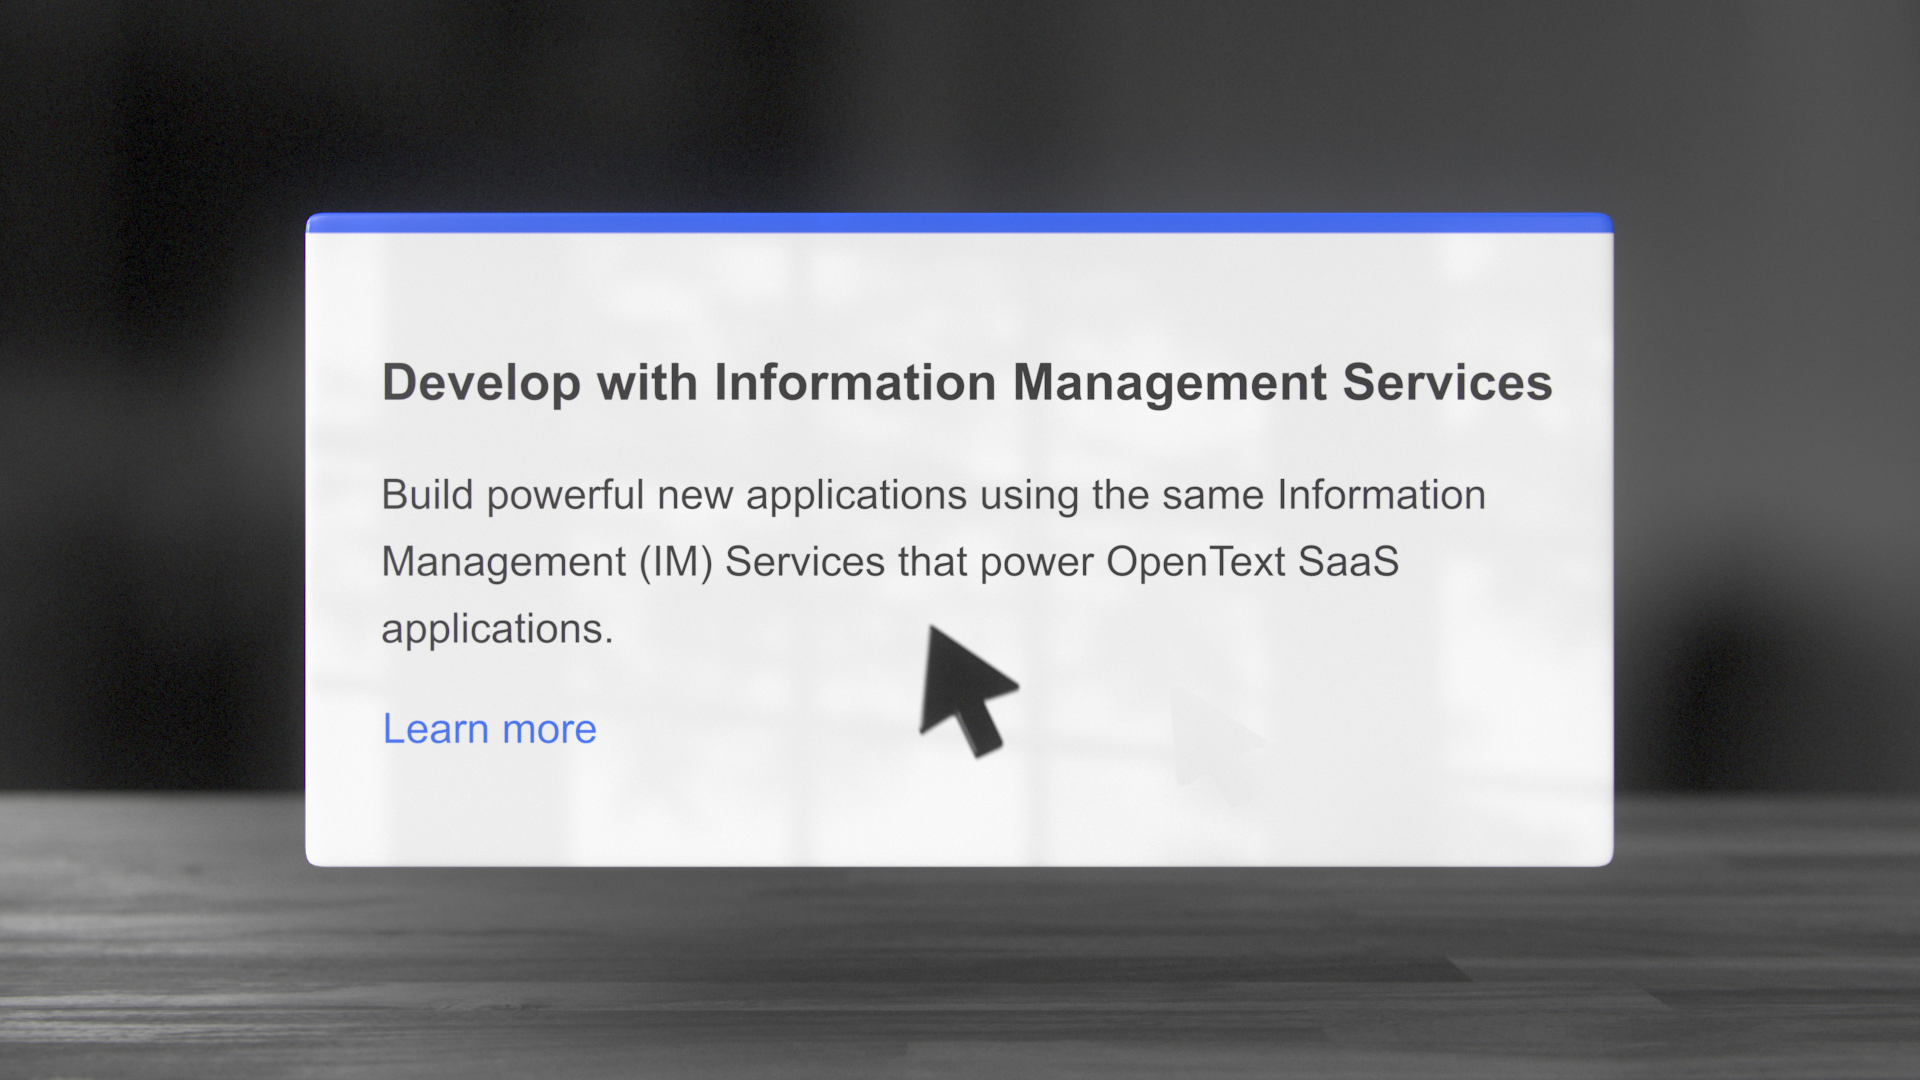Click the 'Develop with Information Management Services' heading
Image resolution: width=1920 pixels, height=1080 pixels.
click(x=966, y=383)
